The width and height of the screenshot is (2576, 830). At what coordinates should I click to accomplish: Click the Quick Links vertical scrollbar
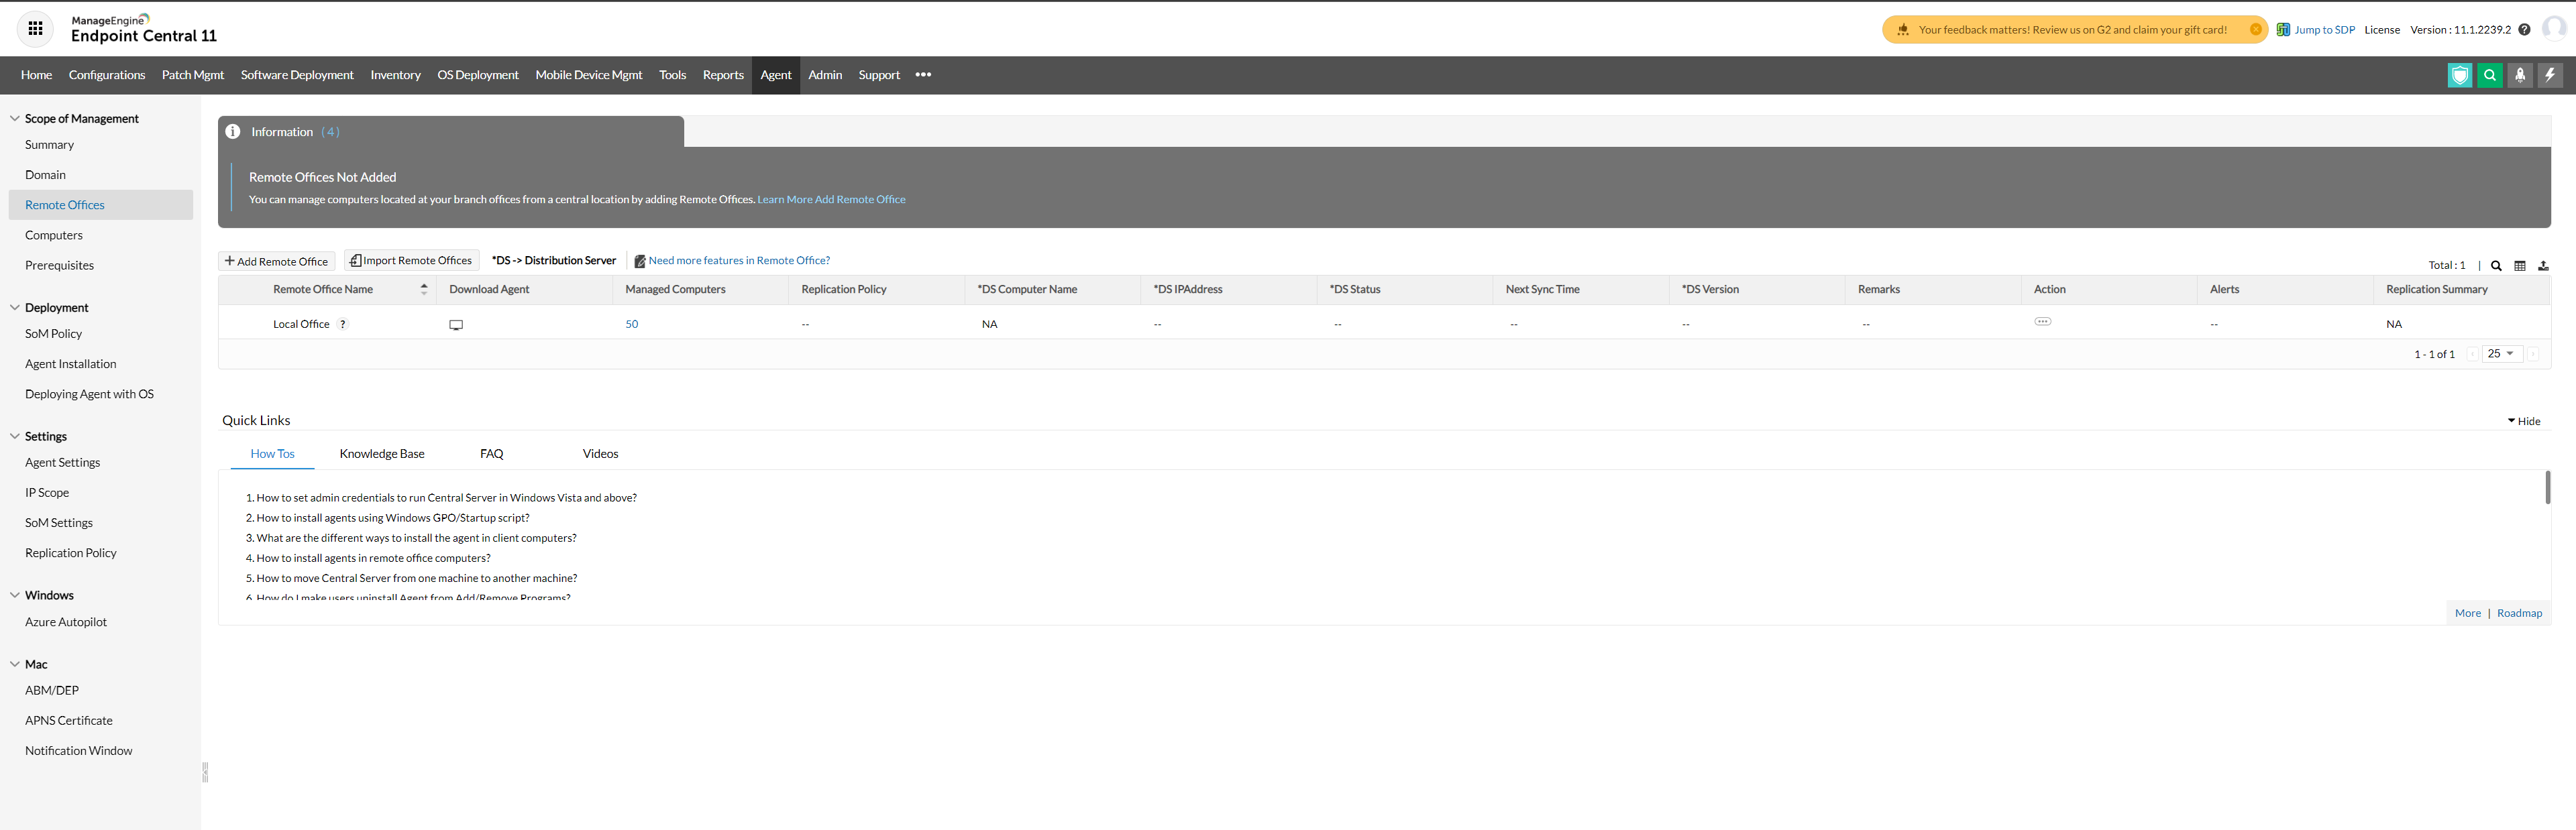pos(2547,488)
